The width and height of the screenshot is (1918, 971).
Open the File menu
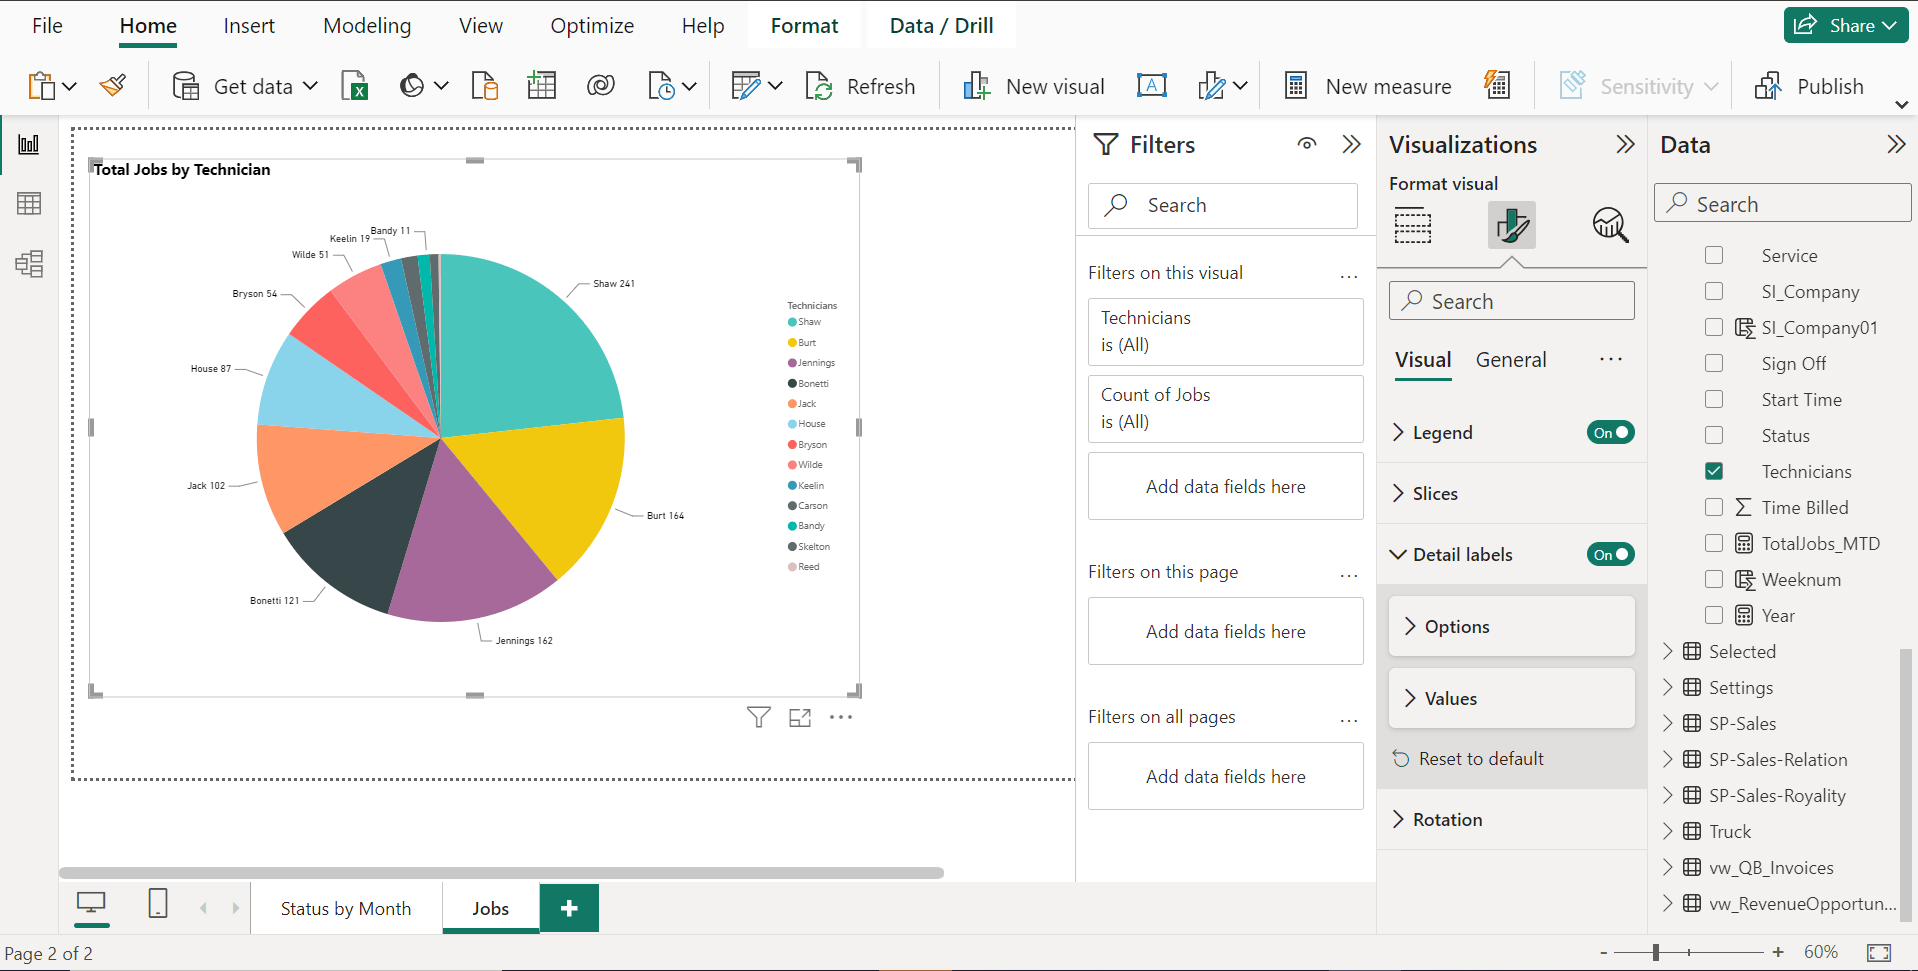pos(47,26)
